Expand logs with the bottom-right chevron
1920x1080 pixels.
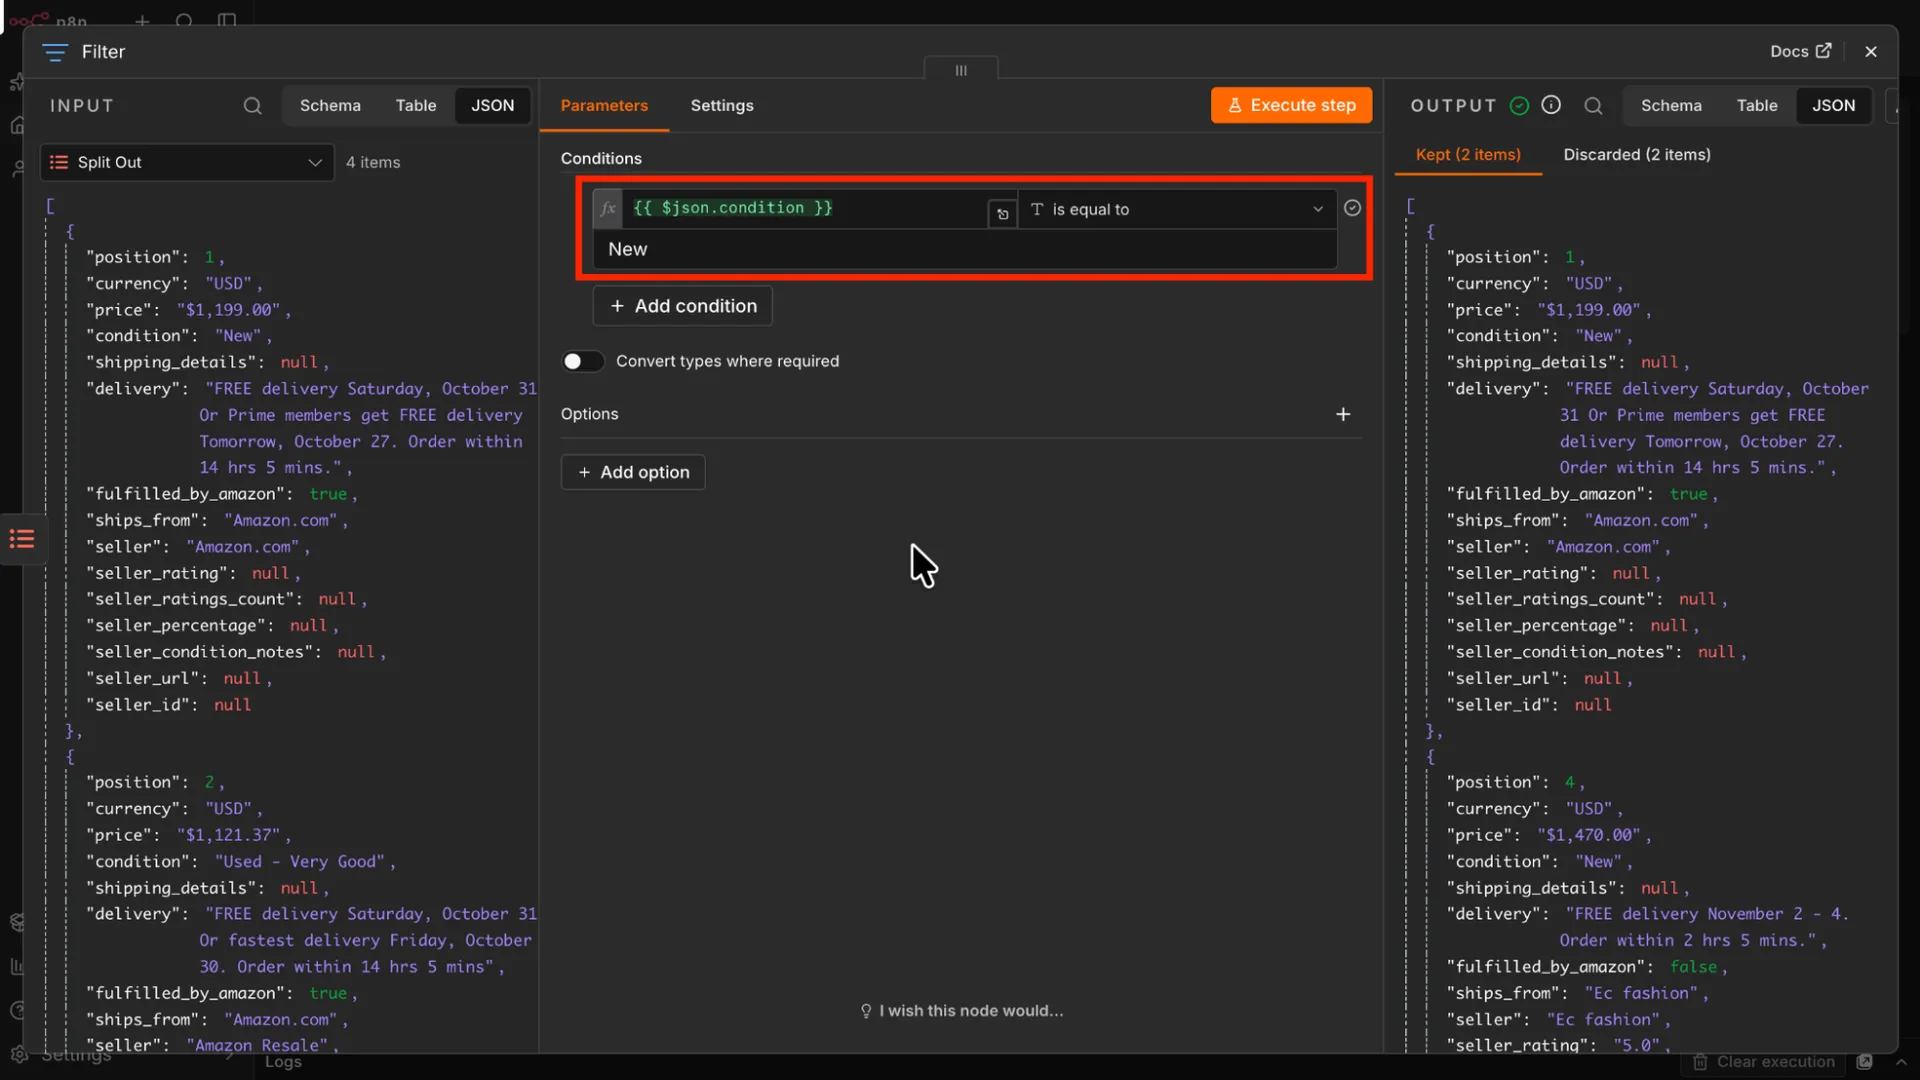pos(1901,1062)
